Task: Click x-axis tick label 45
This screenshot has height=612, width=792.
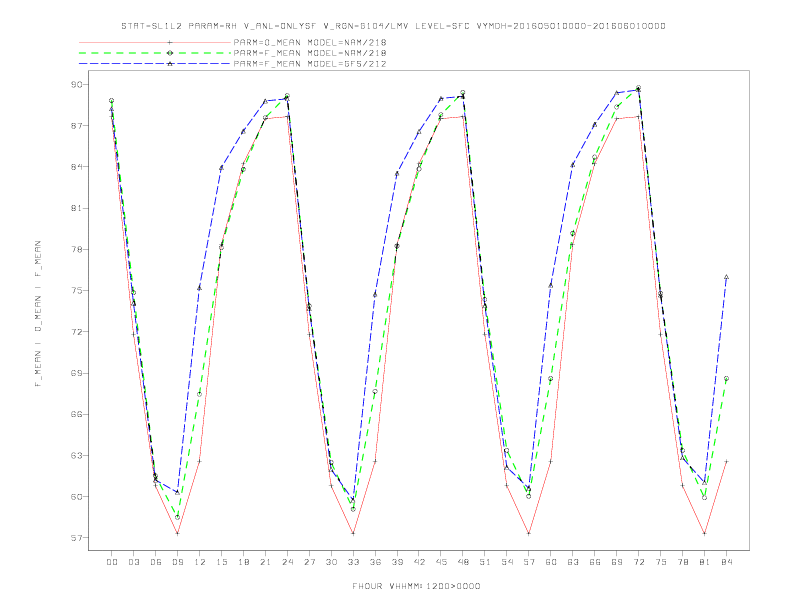Action: pos(441,562)
